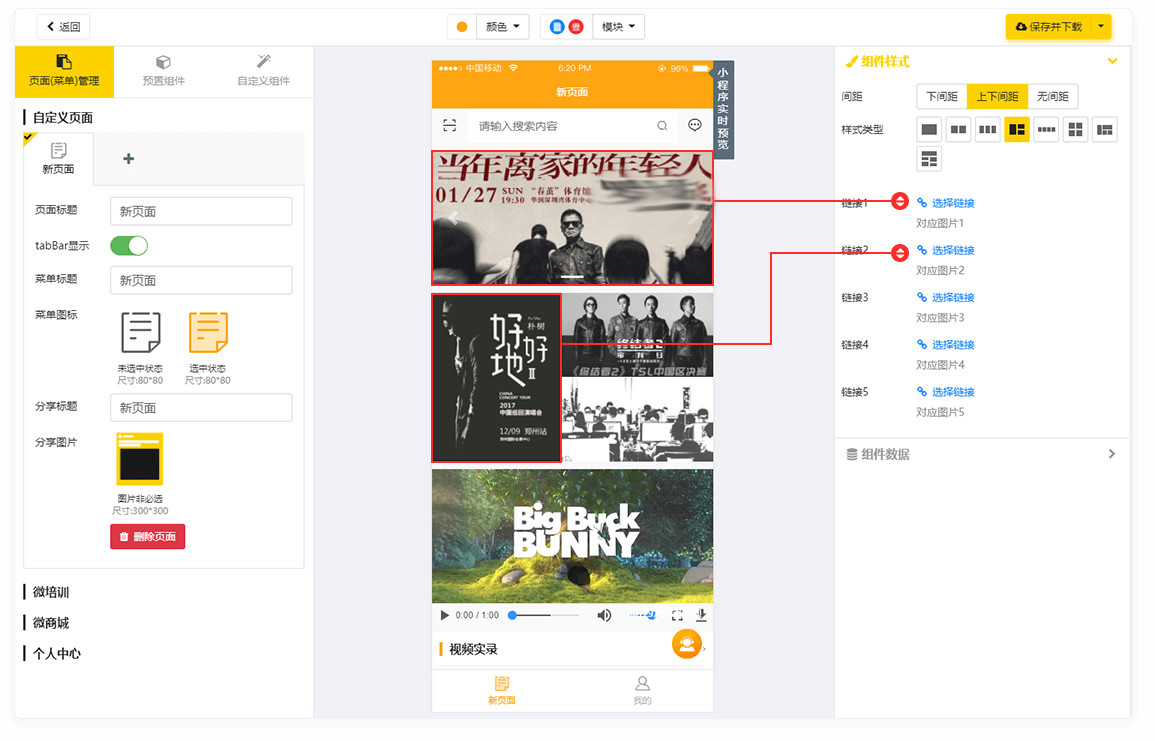Expand the 微商城 section
Screen dimensions: 1155x741
[x=51, y=623]
